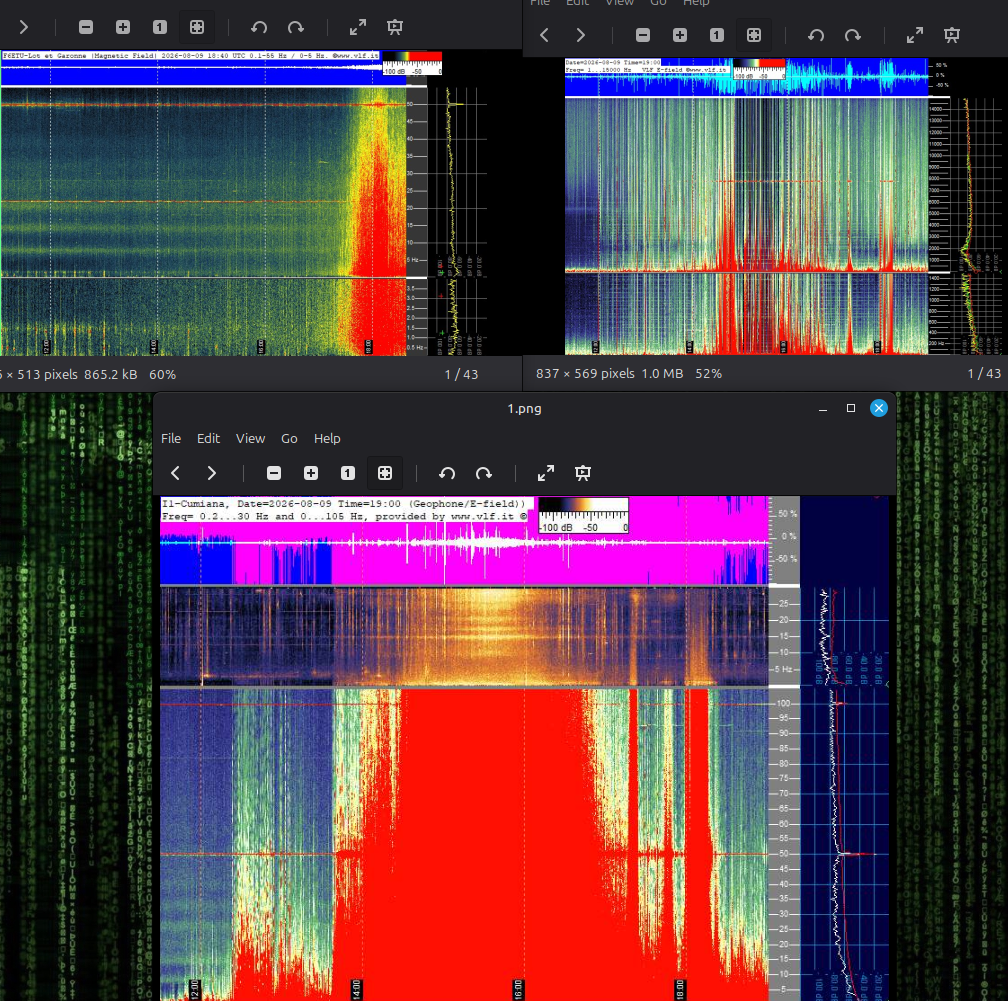The image size is (1008, 1001).
Task: Toggle best fit in F6ETU magnetic field viewer
Action: pos(197,27)
